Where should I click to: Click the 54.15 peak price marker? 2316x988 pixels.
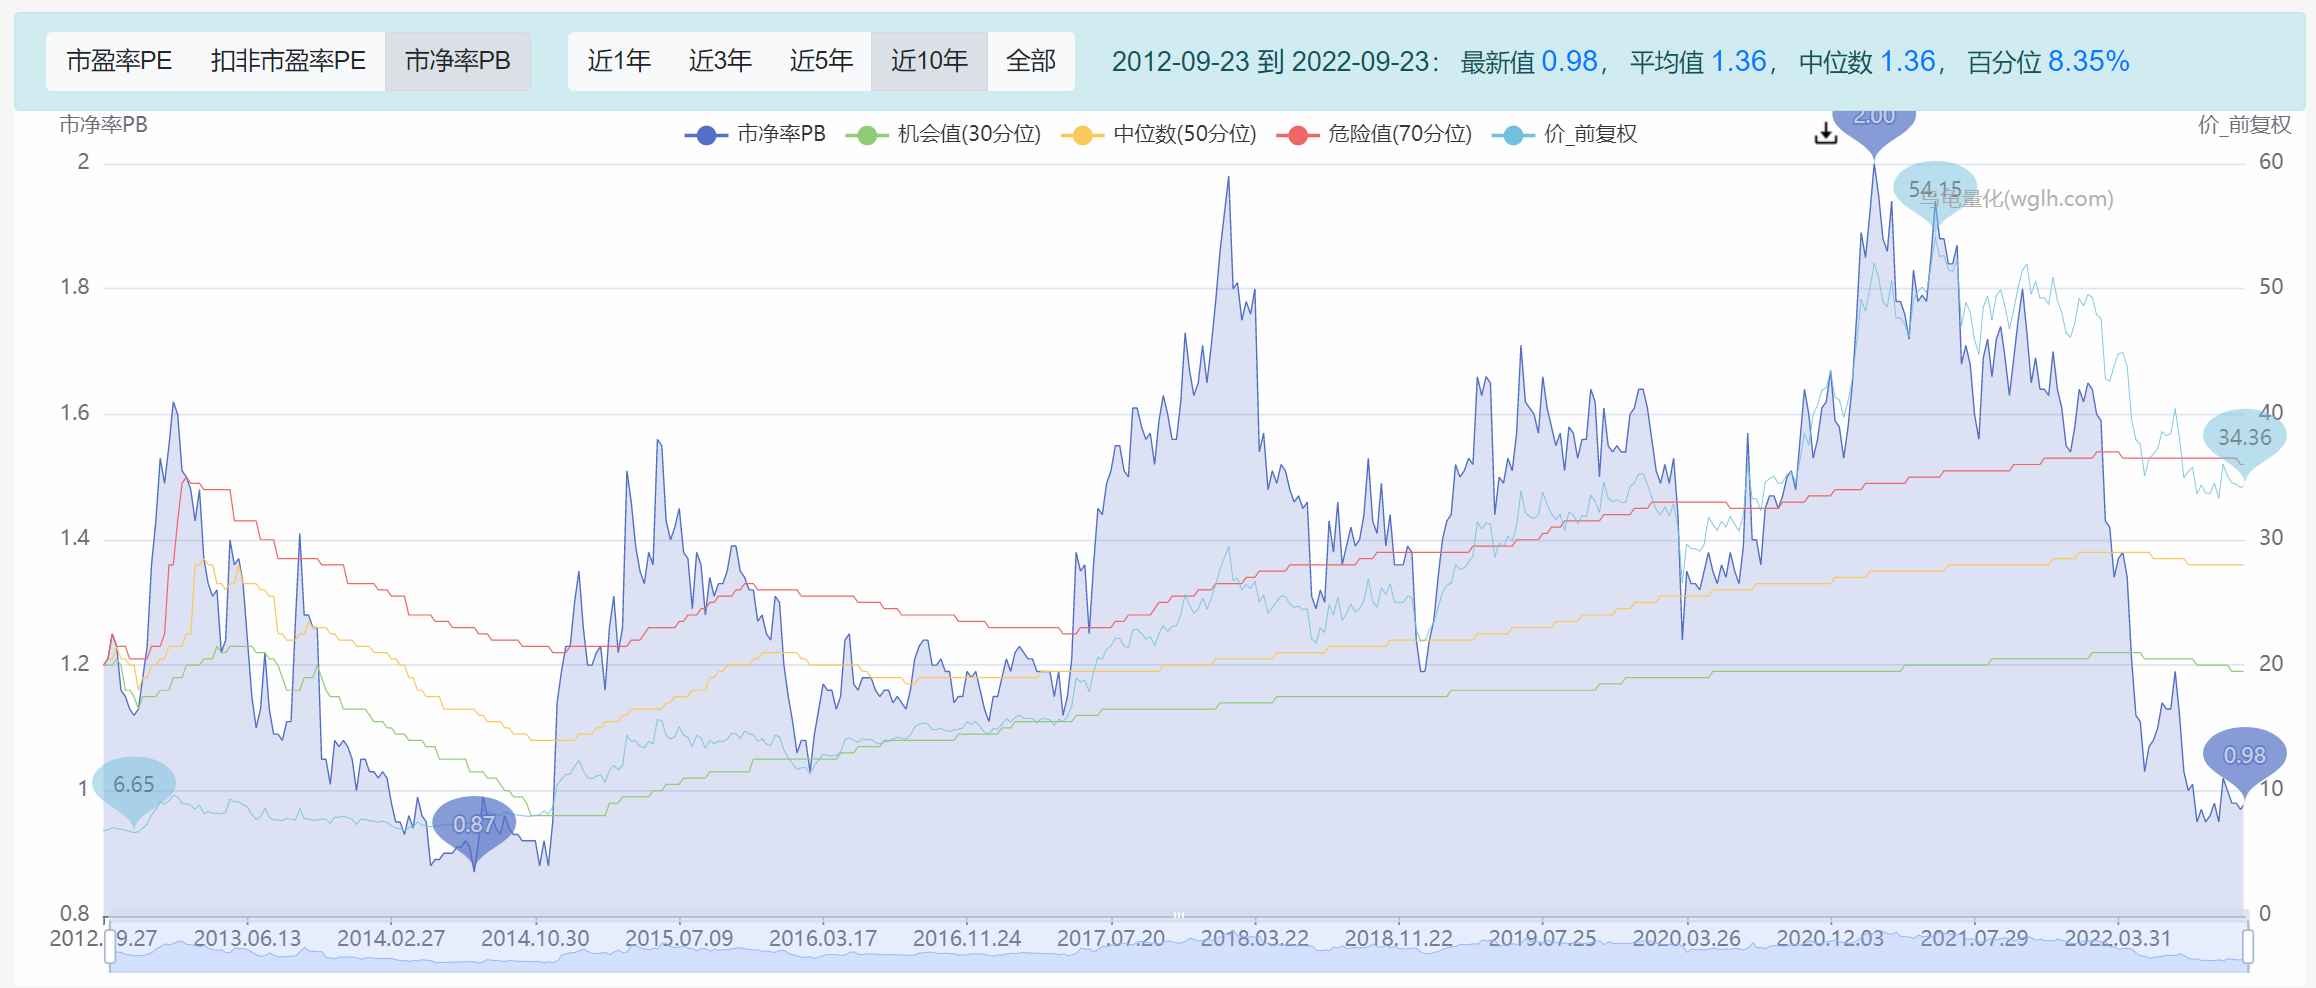click(1935, 190)
